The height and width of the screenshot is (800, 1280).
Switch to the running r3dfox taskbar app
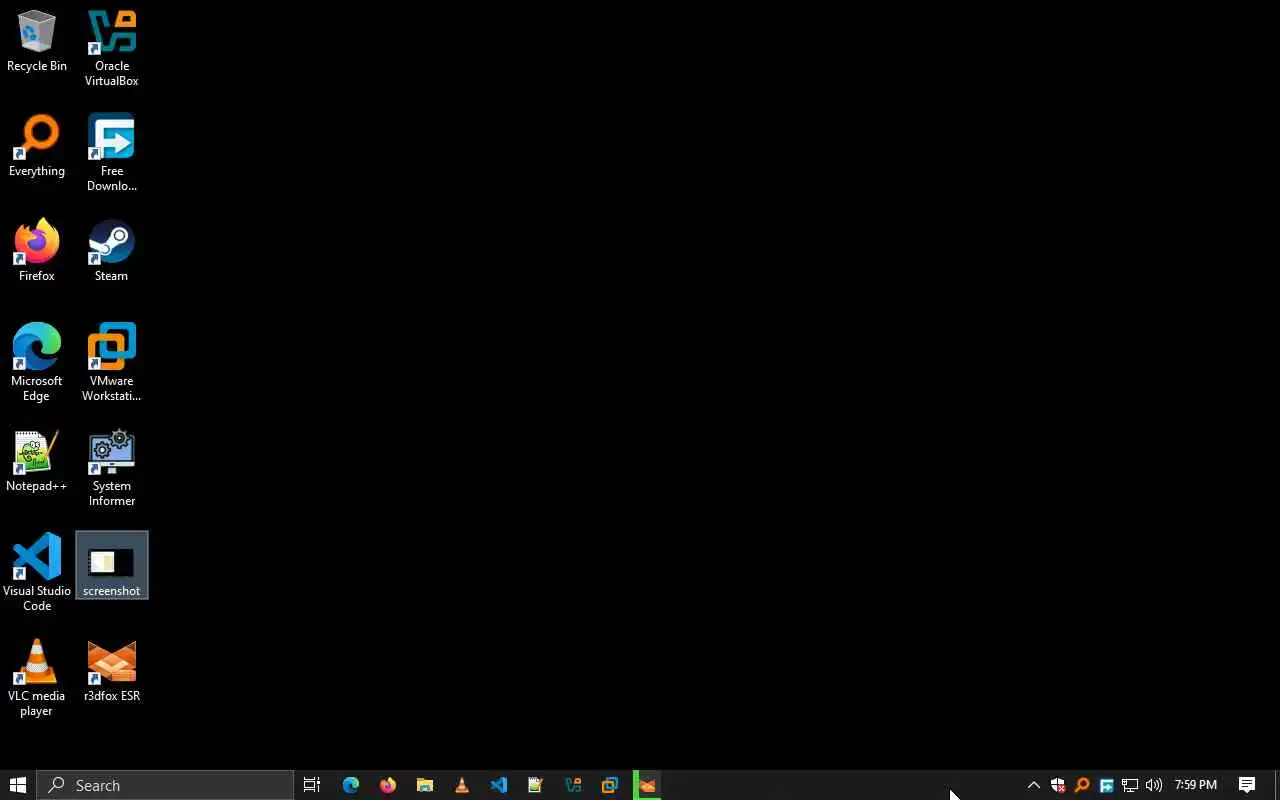647,785
